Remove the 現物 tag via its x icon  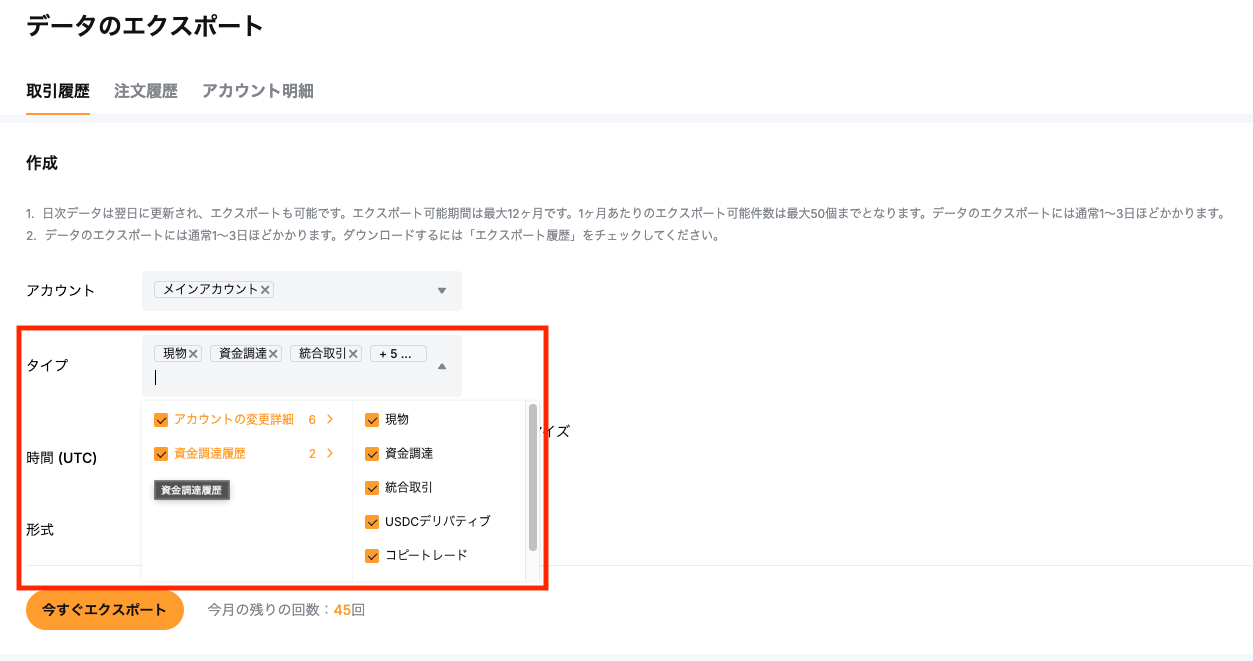[x=194, y=354]
